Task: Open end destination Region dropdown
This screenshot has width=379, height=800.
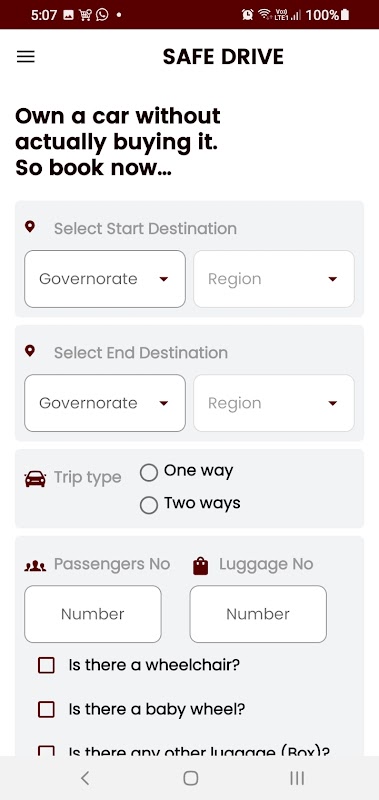Action: [274, 403]
